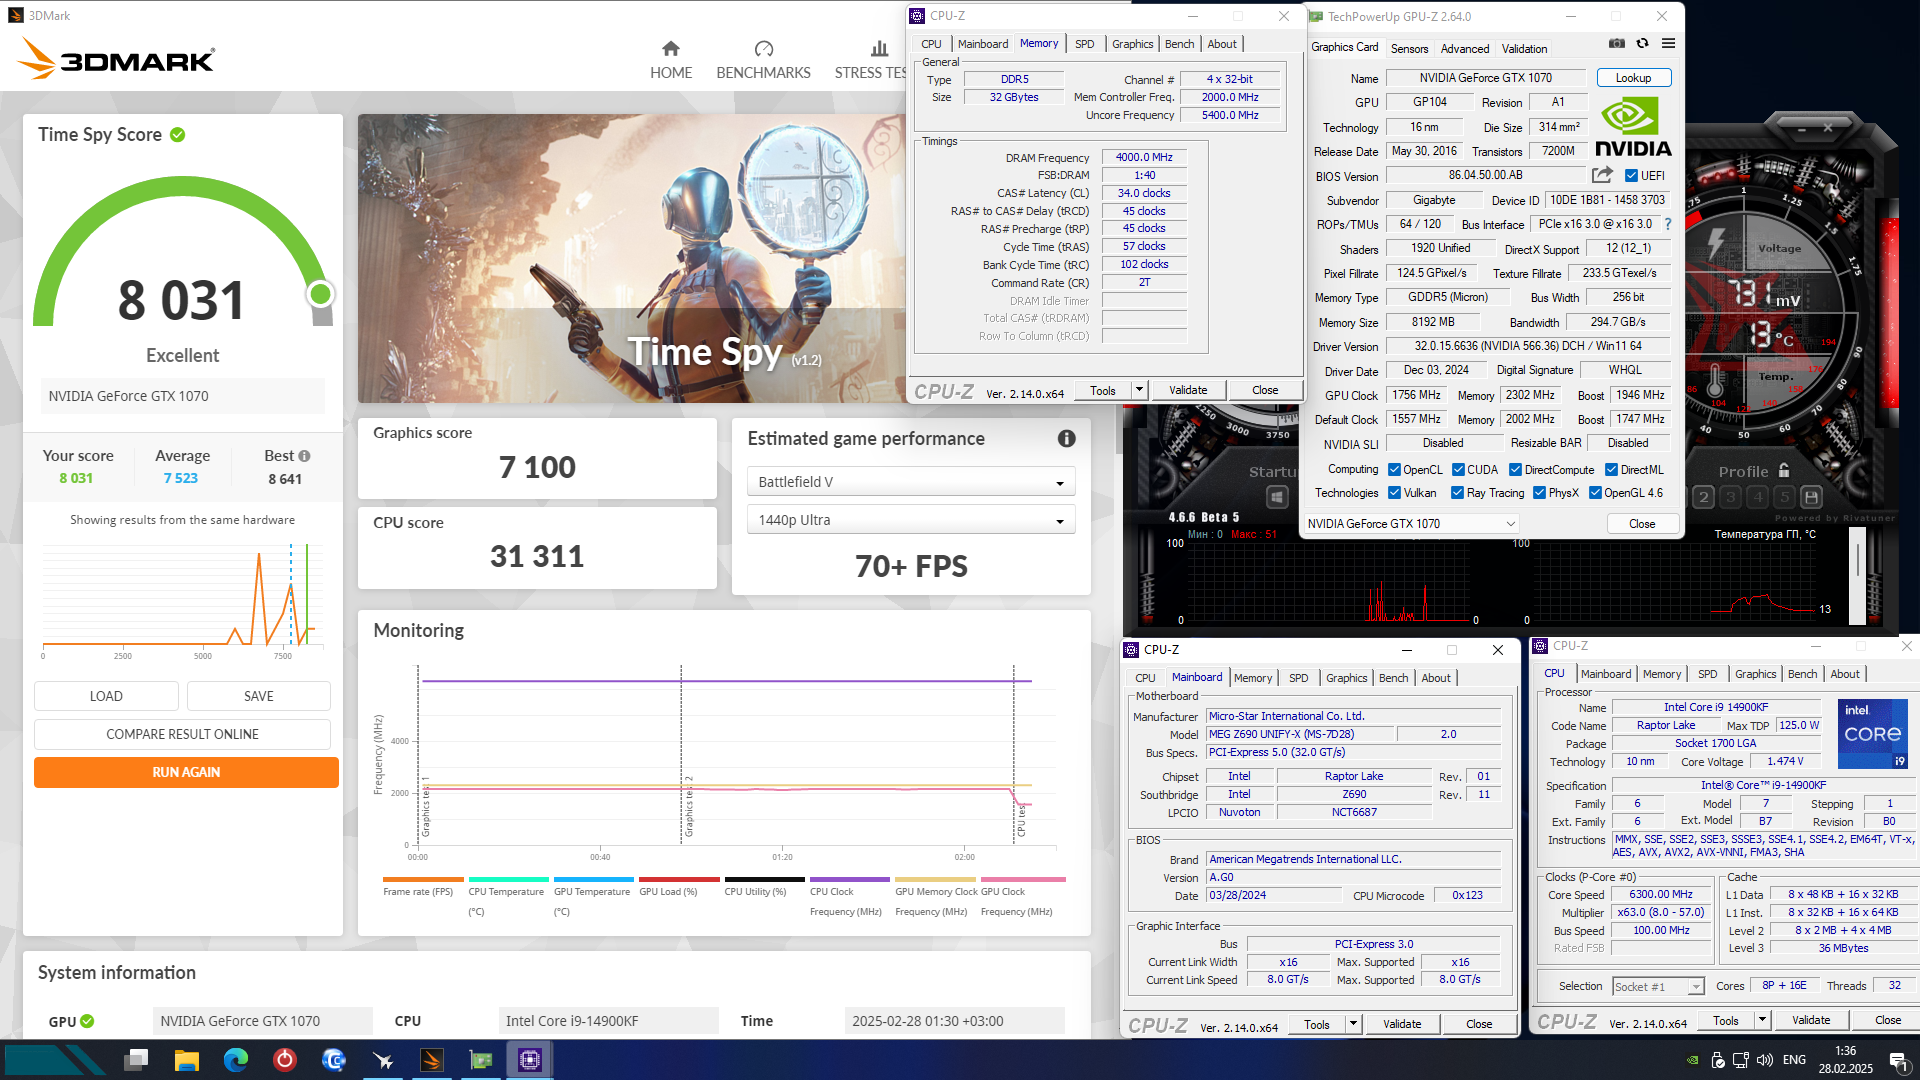Click the info icon beside Estimated game performance
The height and width of the screenshot is (1080, 1920).
(x=1067, y=439)
